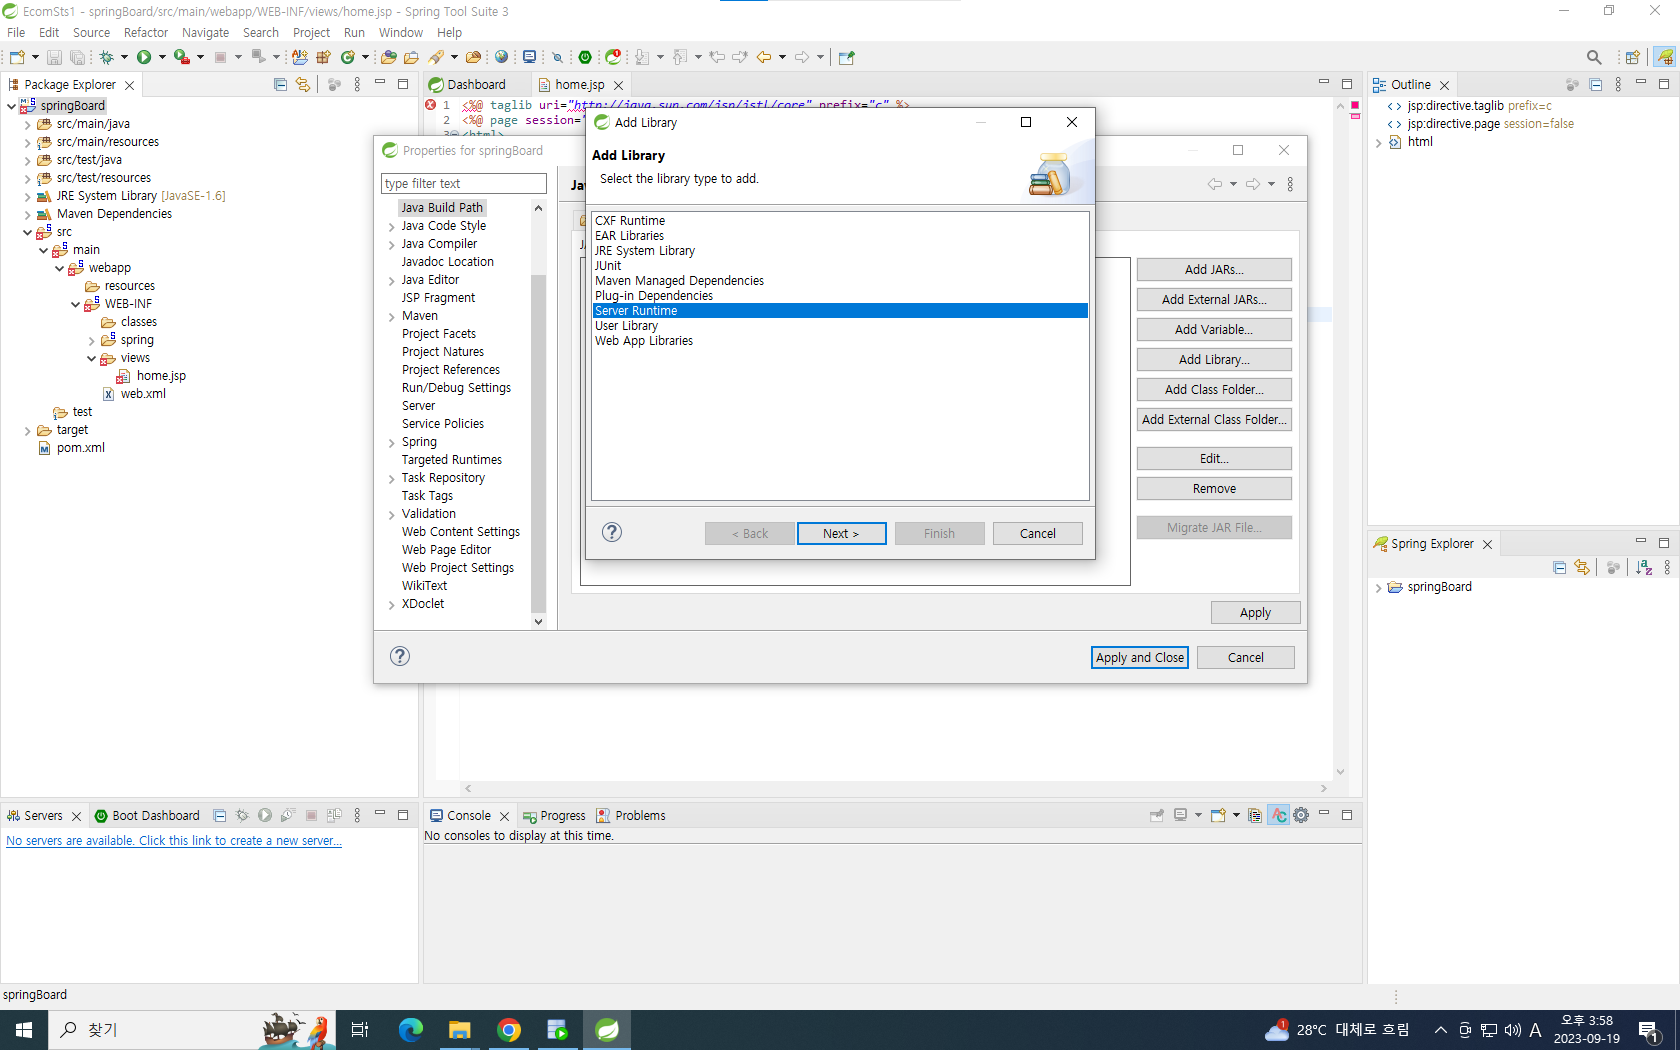Expand Java Code Style in Properties
Screen dimensions: 1680x1050
[x=392, y=227]
